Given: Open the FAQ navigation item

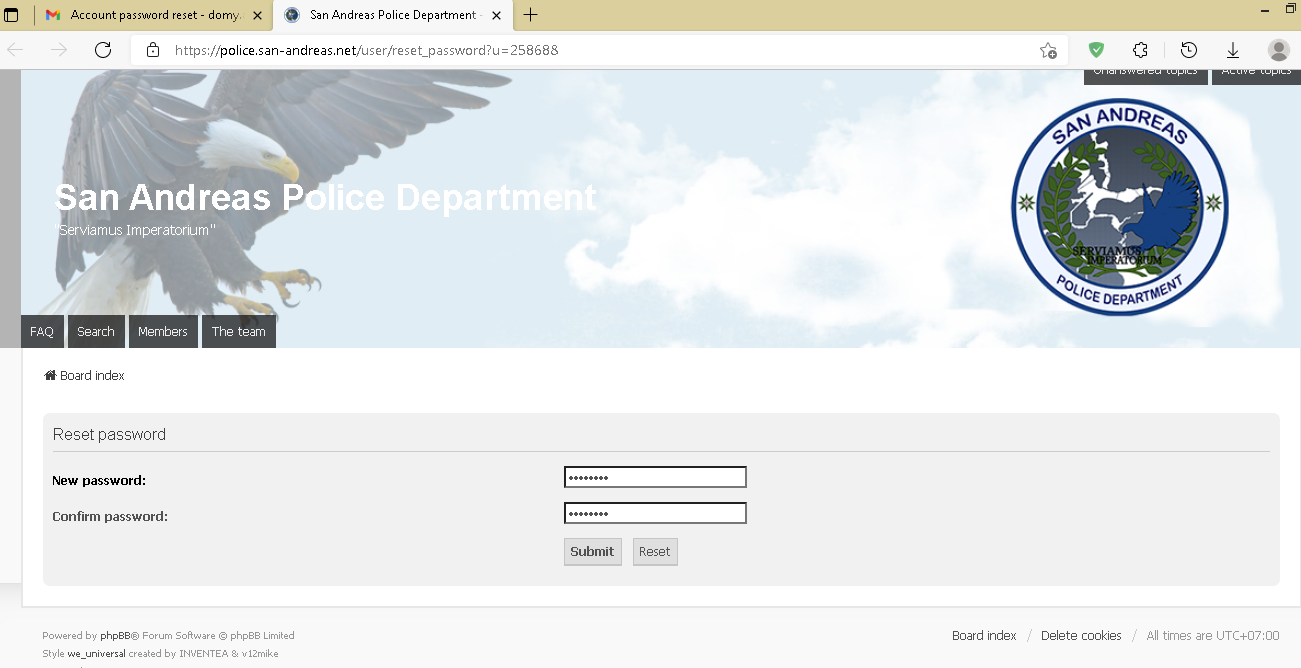Looking at the screenshot, I should point(42,332).
